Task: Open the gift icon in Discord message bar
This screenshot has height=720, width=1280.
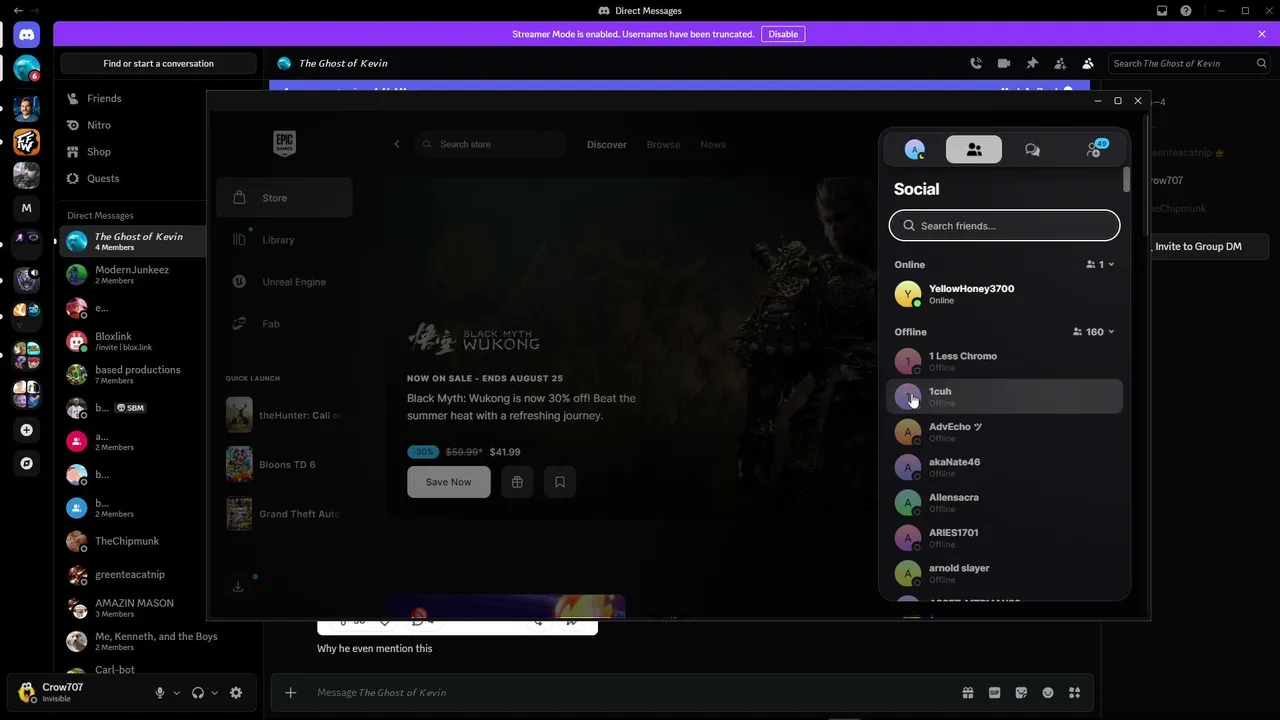Action: pos(968,693)
